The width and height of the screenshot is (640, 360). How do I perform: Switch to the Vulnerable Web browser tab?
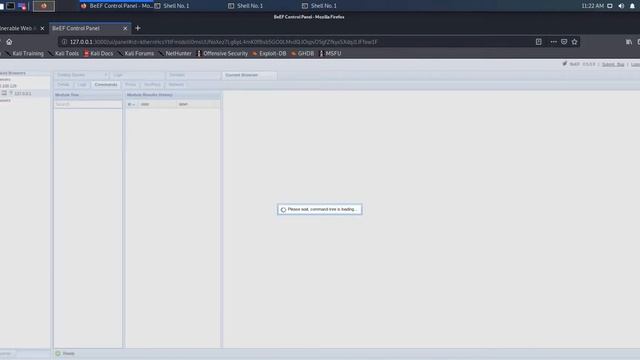click(17, 28)
